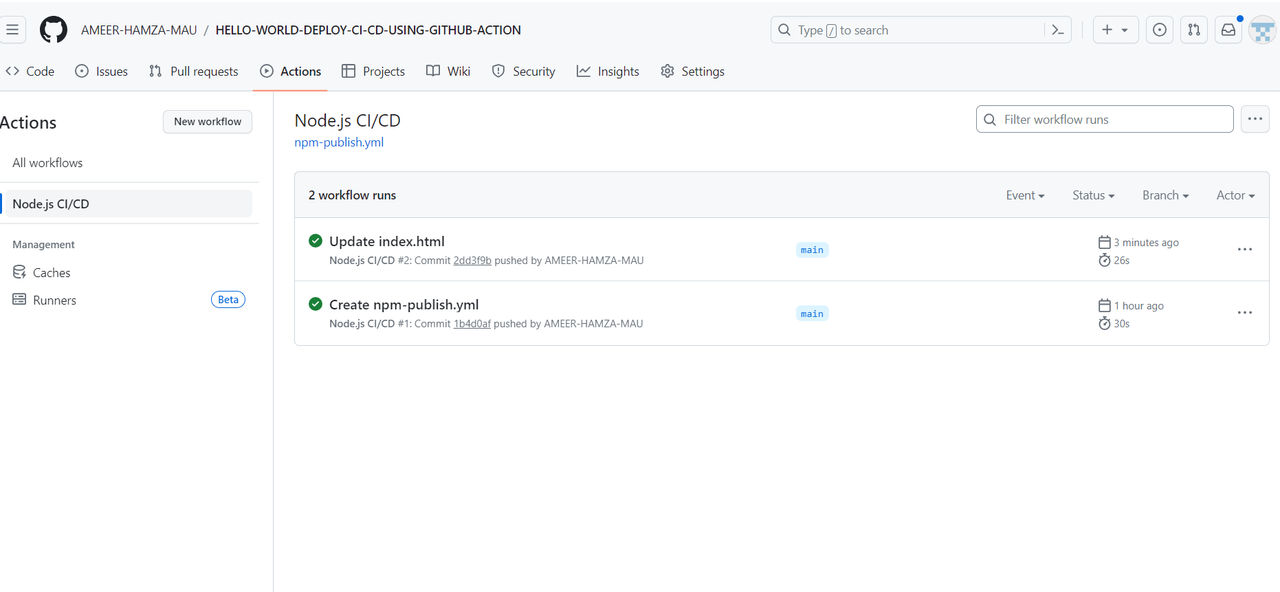The width and height of the screenshot is (1280, 592).
Task: Focus the Filter workflow runs field
Action: pos(1105,119)
